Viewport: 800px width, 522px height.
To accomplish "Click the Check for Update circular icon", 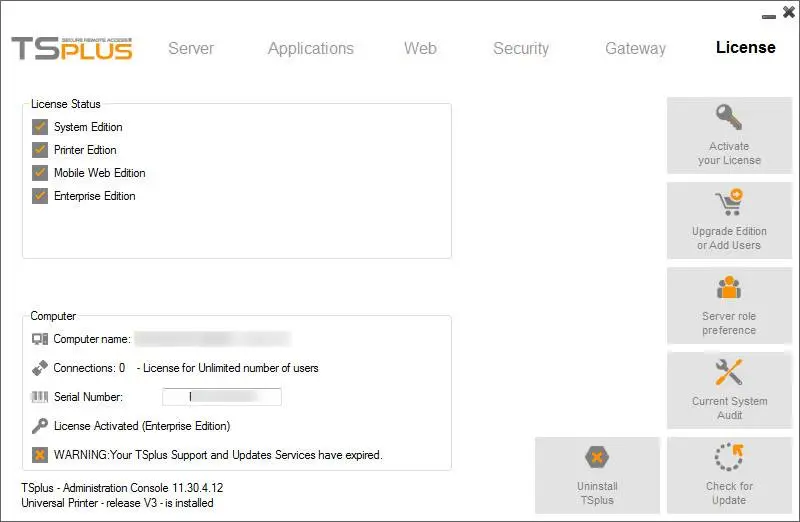I will (x=729, y=457).
